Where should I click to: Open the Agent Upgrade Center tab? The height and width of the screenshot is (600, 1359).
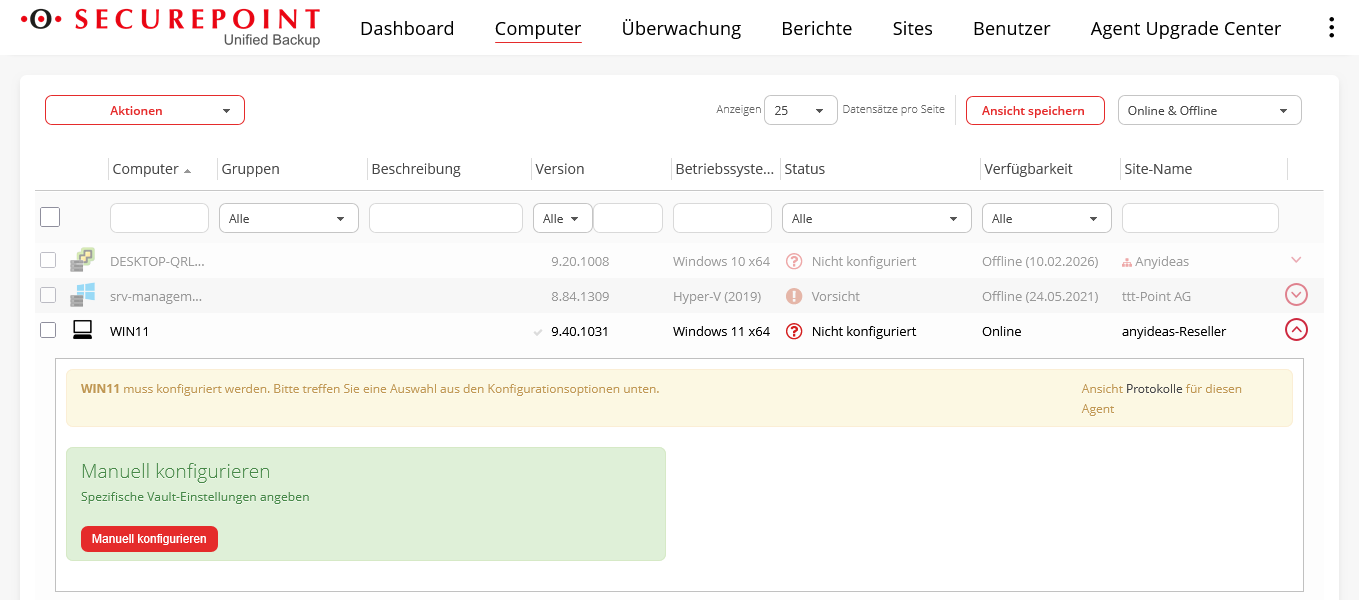tap(1185, 28)
